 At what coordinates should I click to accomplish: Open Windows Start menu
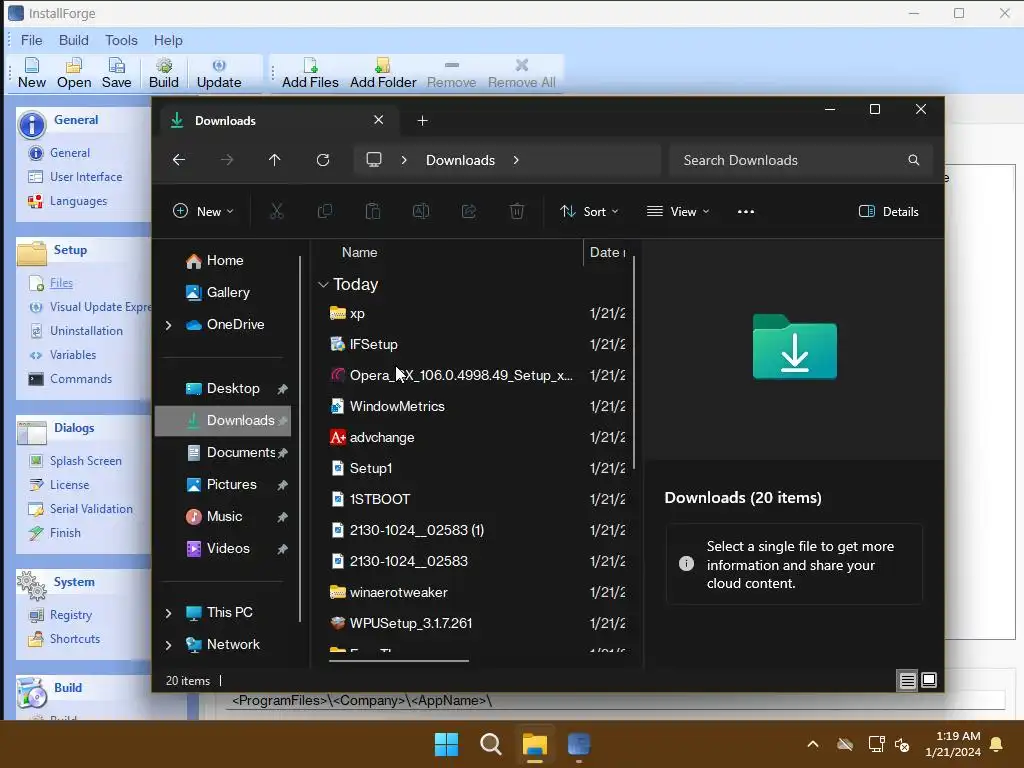447,744
